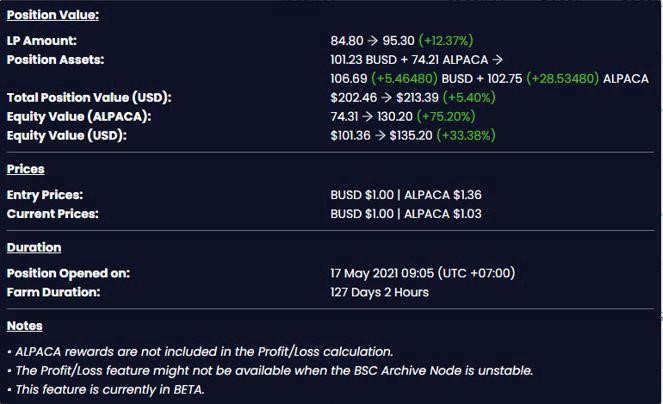
Task: Select the LP Amount label
Action: [41, 41]
